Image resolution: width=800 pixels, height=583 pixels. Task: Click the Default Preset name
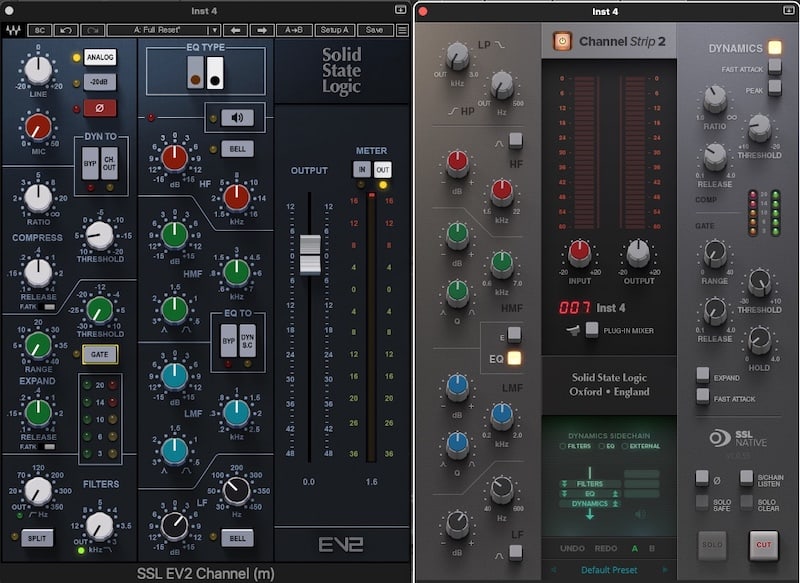609,570
